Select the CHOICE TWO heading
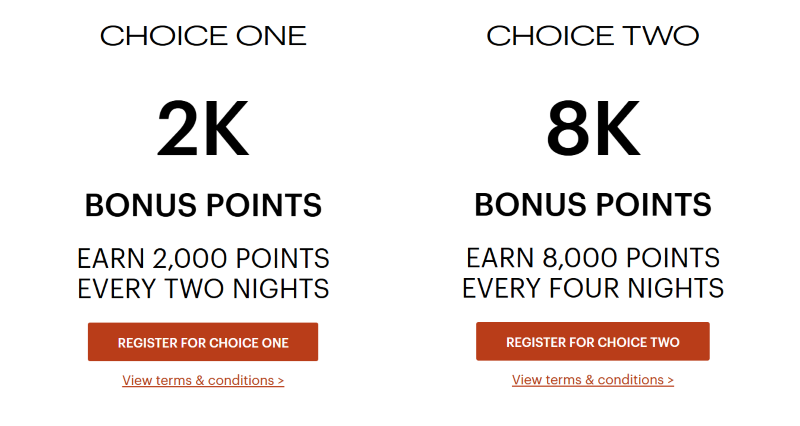The image size is (800, 426). point(593,36)
